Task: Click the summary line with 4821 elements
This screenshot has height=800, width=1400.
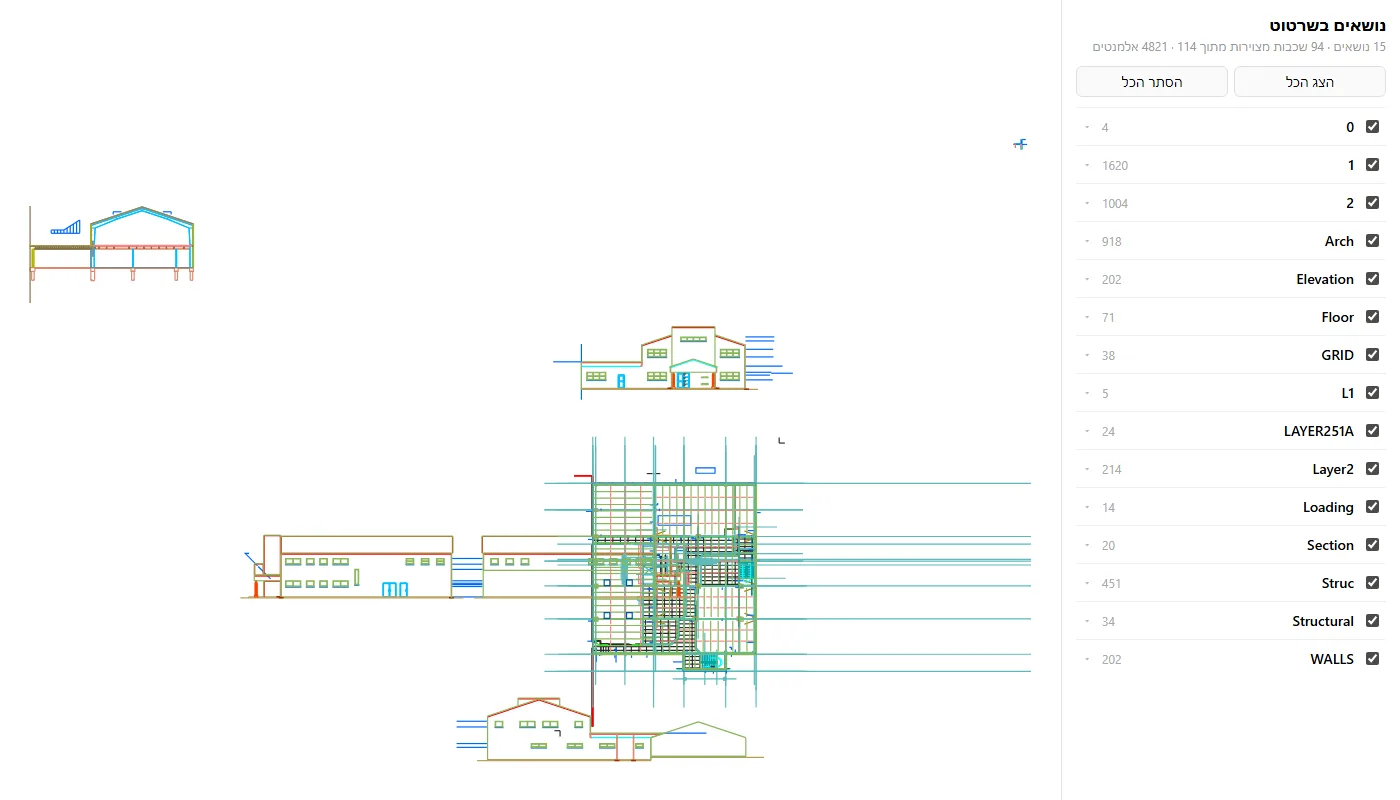Action: click(1239, 47)
